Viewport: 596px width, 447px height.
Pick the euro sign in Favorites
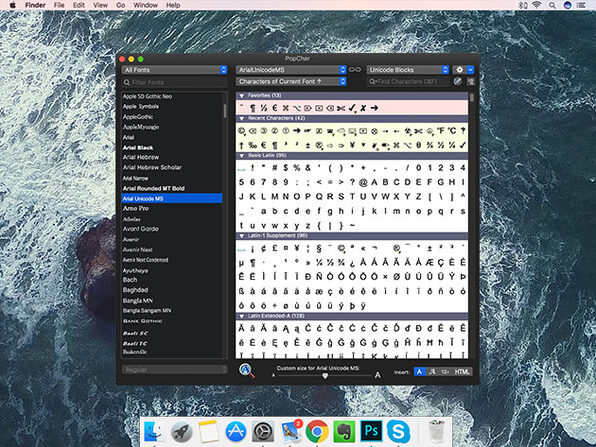tap(274, 108)
